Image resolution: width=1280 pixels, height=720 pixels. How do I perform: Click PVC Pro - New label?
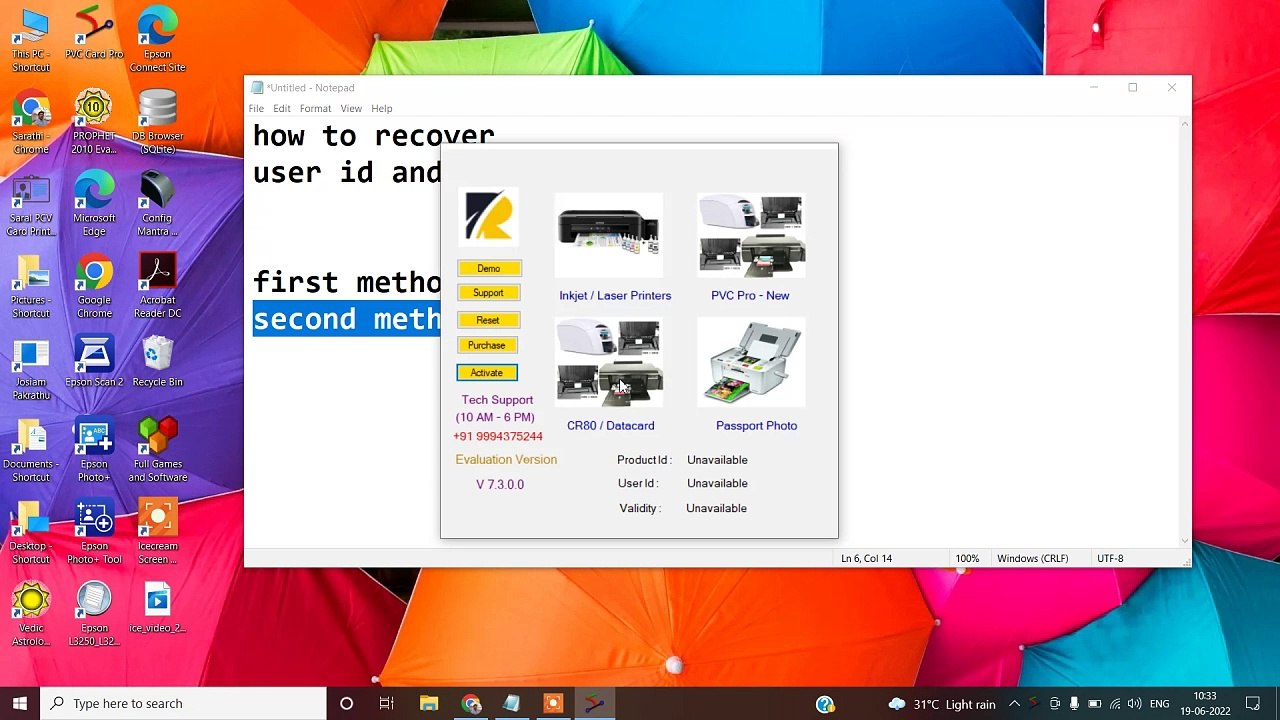point(750,296)
